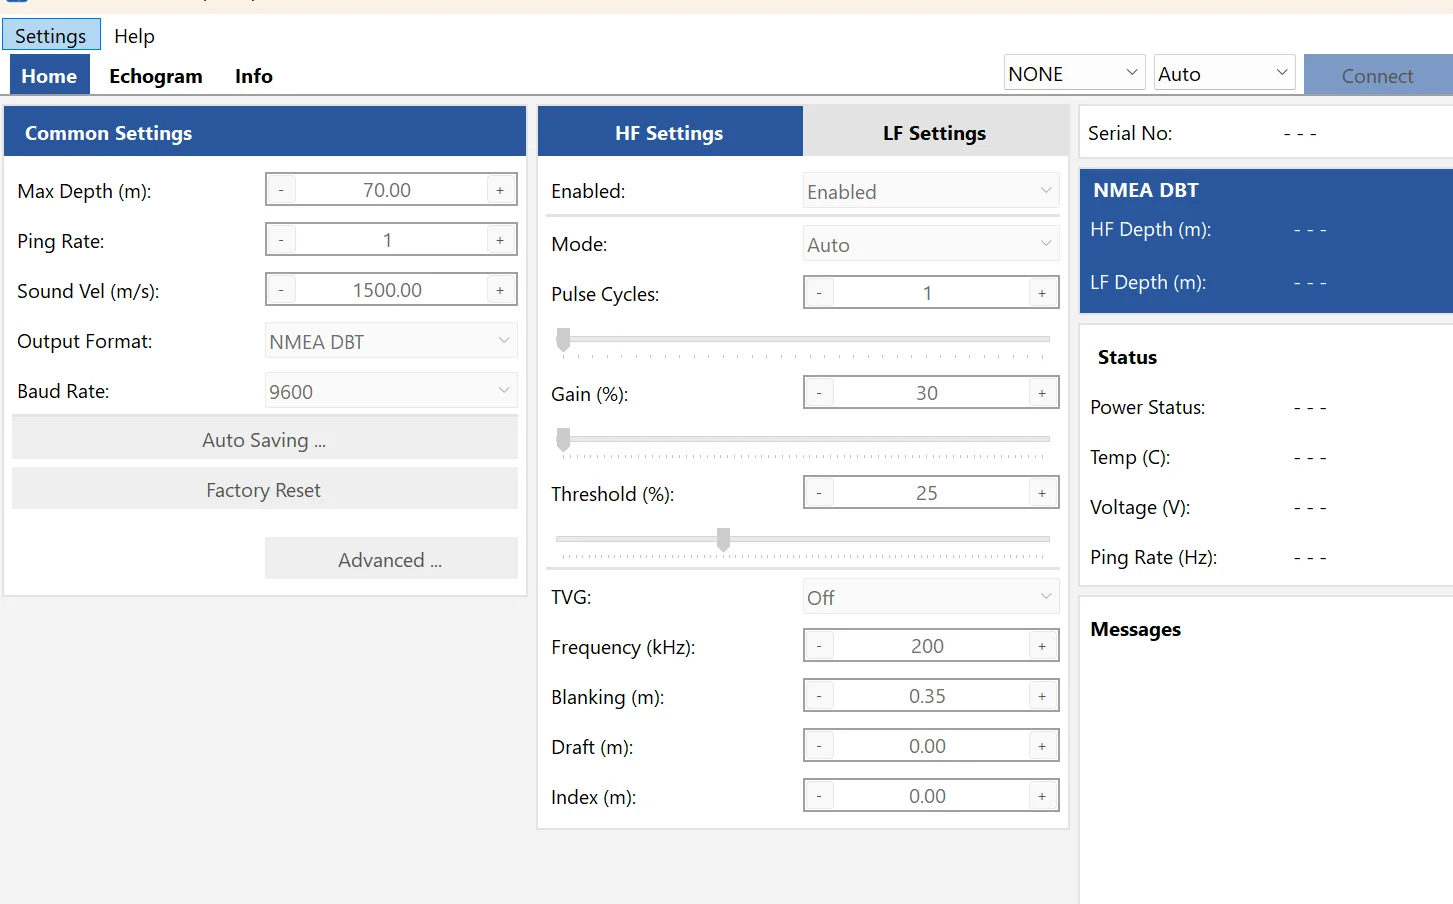Click the Pulse Cycles slider handle
Viewport: 1453px width, 904px height.
point(563,340)
